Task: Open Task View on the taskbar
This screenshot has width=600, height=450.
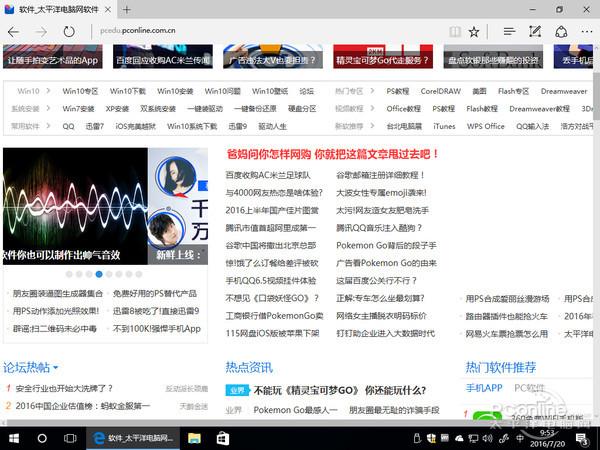Action: coord(70,438)
